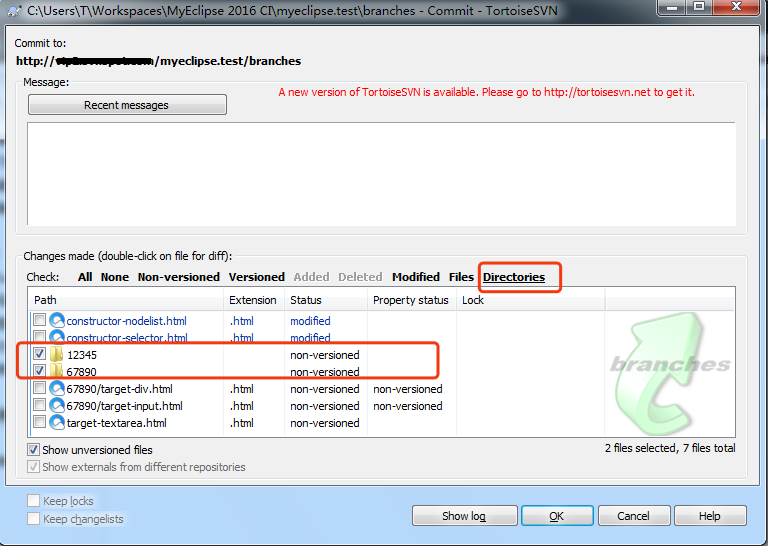Click the constructor-nodelist.html file icon

coord(57,321)
